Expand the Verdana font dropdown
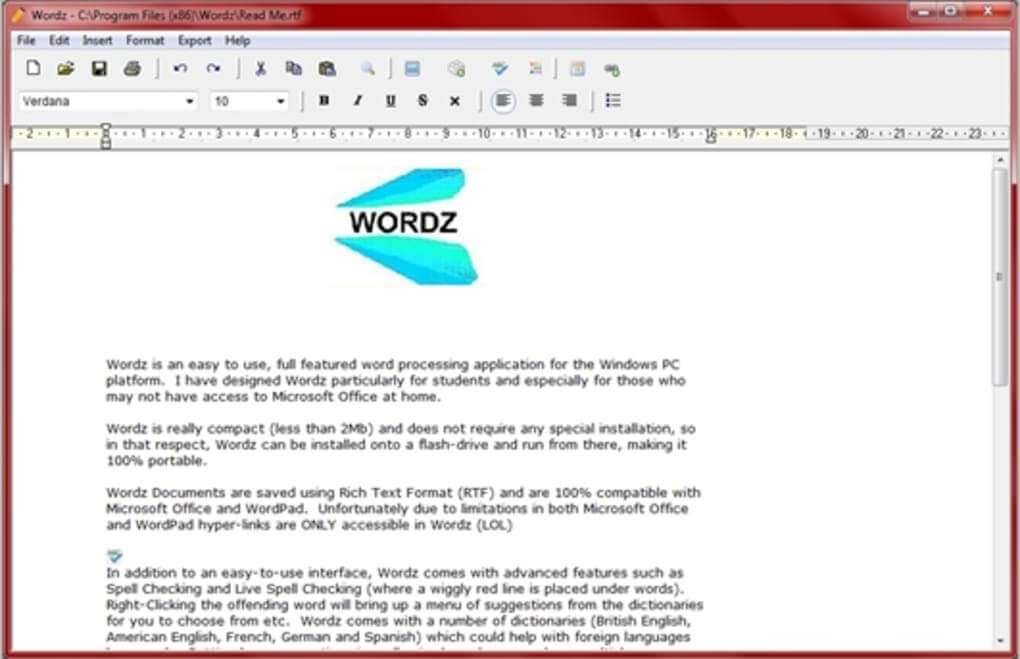This screenshot has height=659, width=1020. [x=190, y=101]
